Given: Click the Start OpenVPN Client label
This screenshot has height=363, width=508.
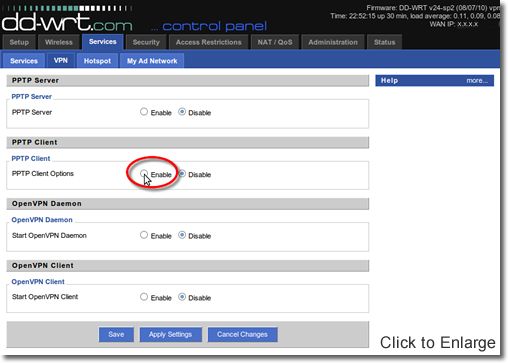Looking at the screenshot, I should (x=45, y=297).
